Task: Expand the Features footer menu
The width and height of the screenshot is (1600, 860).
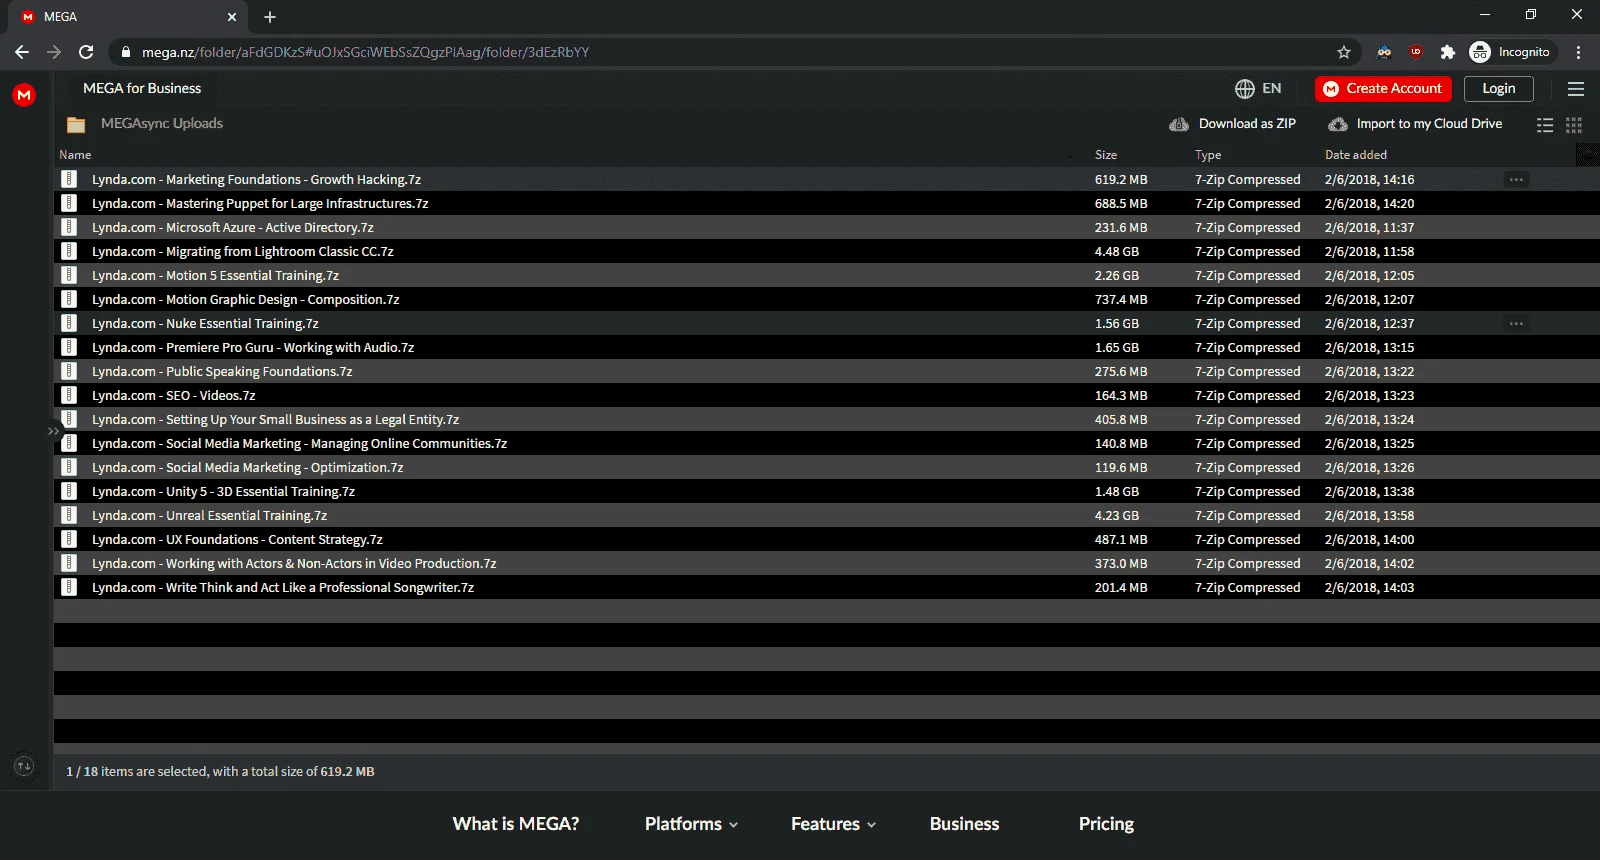Action: pyautogui.click(x=834, y=824)
